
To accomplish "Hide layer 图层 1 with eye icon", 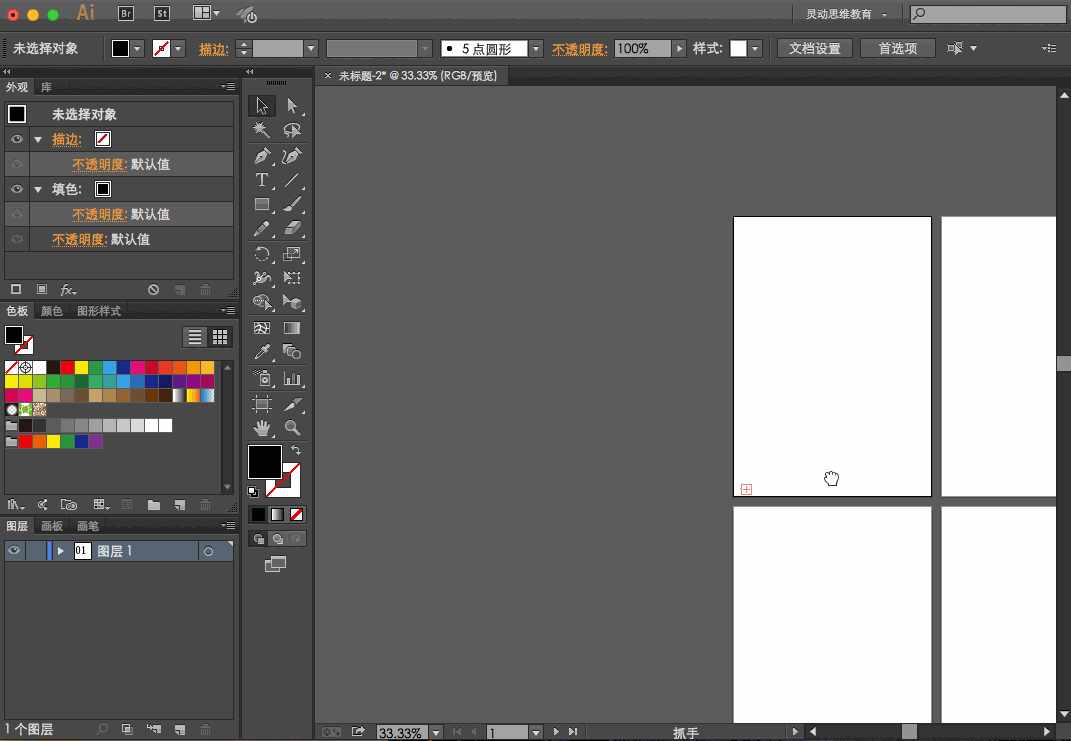I will tap(14, 550).
